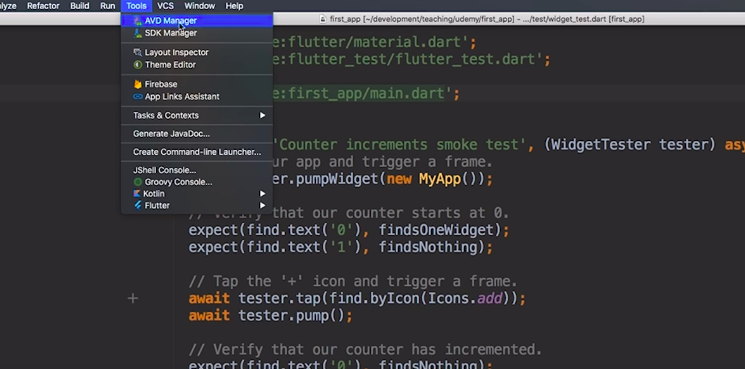Expand the Kotlin submenu arrow

click(262, 194)
